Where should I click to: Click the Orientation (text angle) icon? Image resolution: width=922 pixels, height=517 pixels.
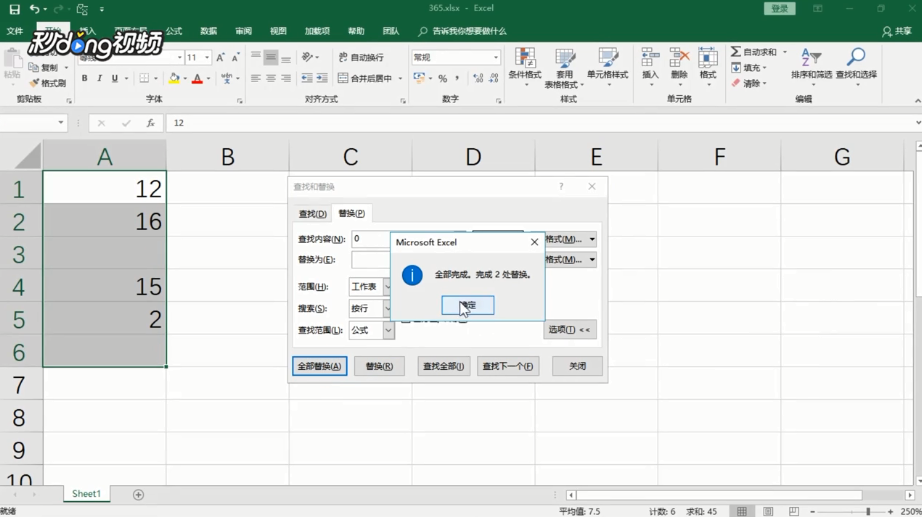pos(307,57)
